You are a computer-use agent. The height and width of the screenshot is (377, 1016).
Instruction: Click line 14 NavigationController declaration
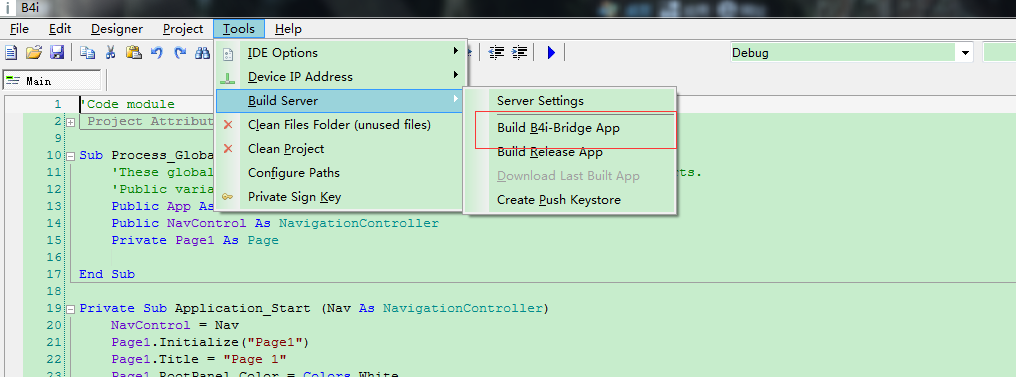(275, 223)
